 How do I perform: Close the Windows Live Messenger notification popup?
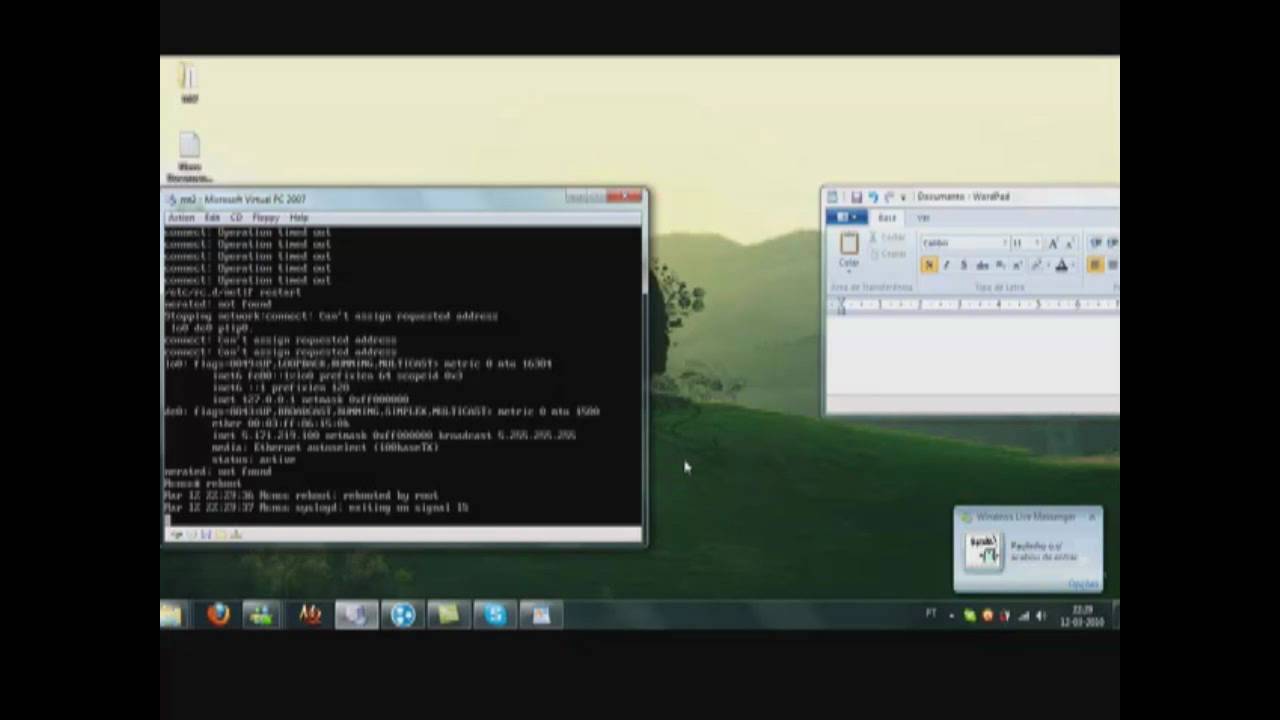pyautogui.click(x=1092, y=516)
